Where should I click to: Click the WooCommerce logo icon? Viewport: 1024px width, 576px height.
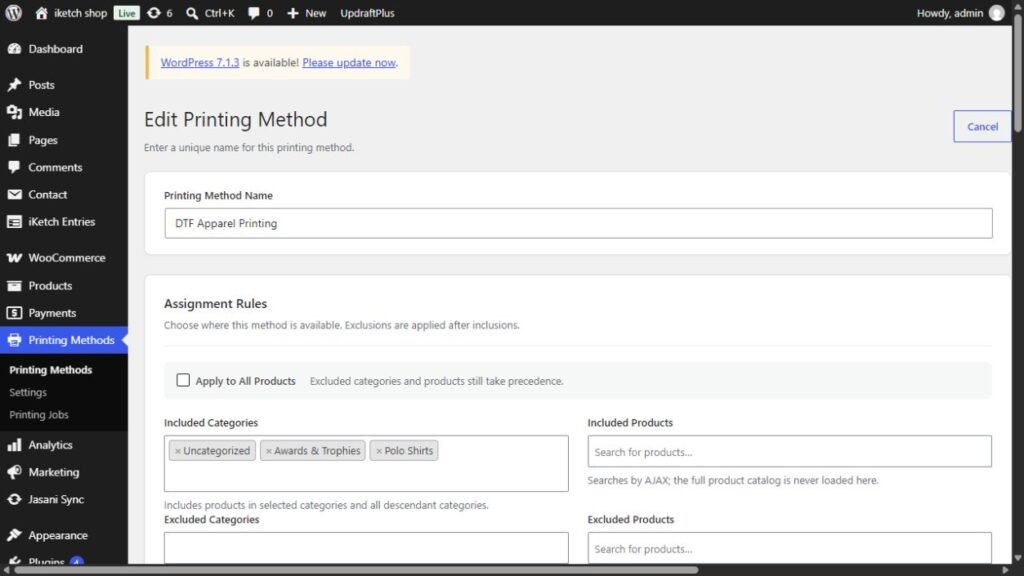[x=14, y=258]
